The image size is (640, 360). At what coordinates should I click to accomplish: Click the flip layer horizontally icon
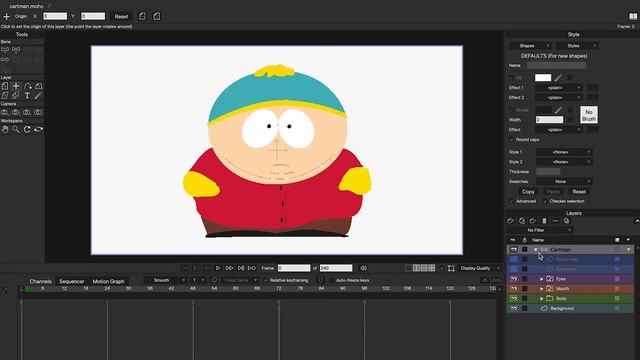pos(142,16)
